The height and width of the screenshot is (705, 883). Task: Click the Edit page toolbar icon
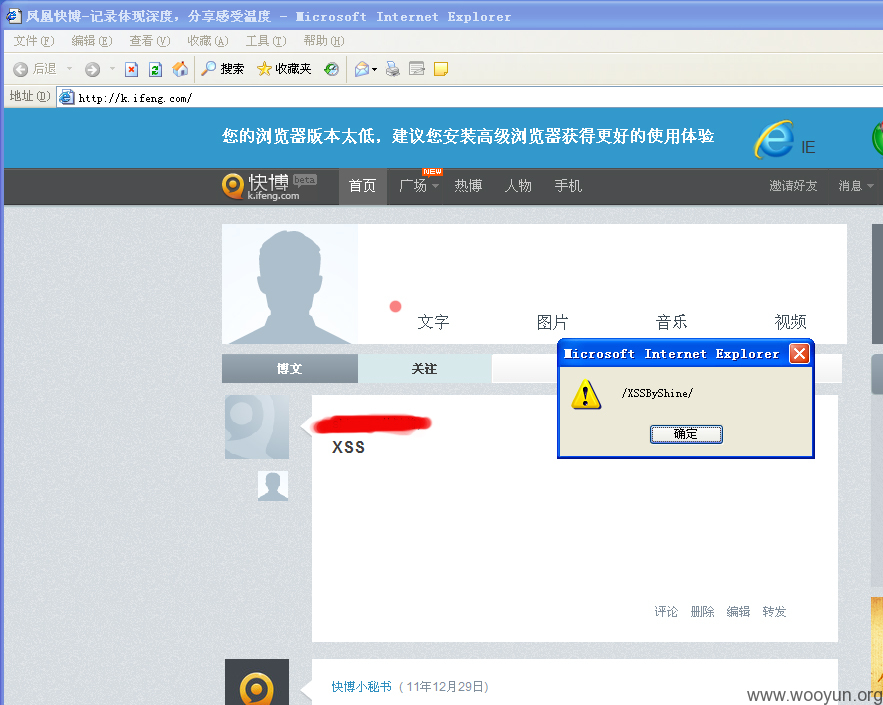(x=417, y=69)
